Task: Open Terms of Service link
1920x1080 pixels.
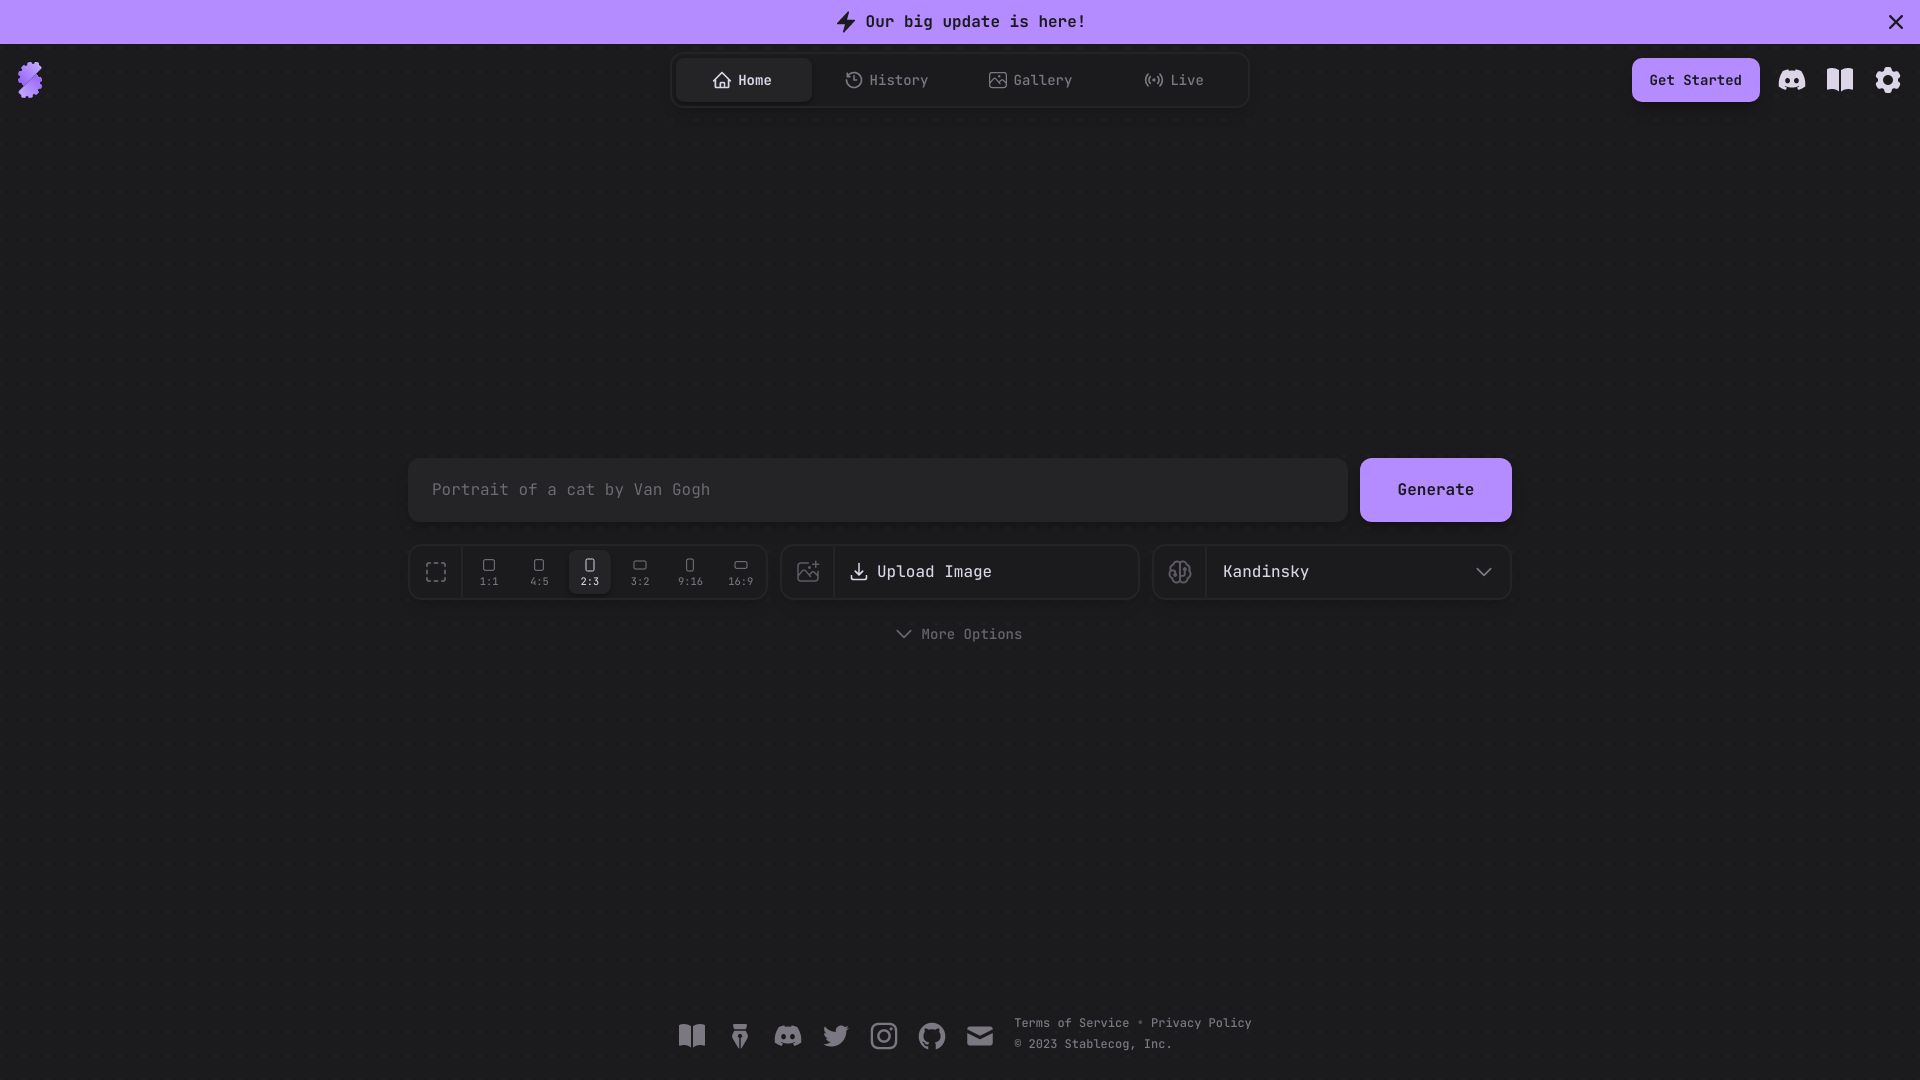Action: pos(1071,1023)
